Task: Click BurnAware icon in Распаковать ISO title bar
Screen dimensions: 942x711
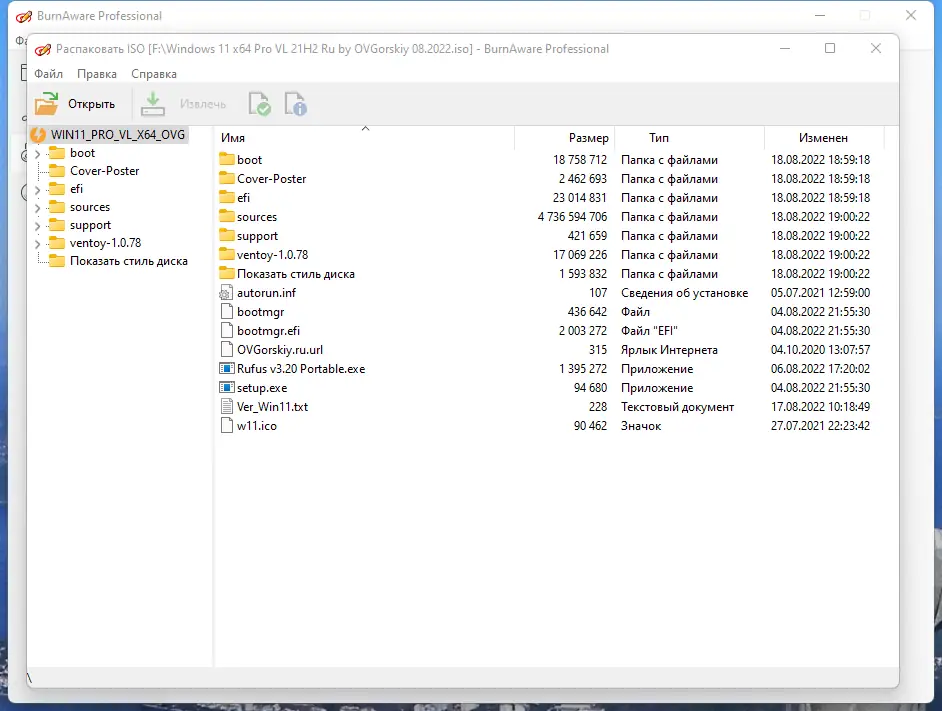Action: coord(43,49)
